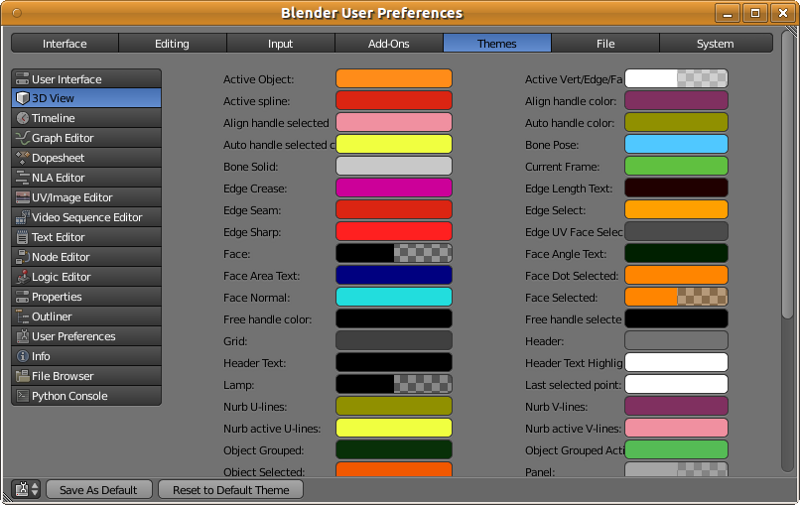Image resolution: width=800 pixels, height=505 pixels.
Task: Choose the Logic Editor joystick icon
Action: pos(22,277)
